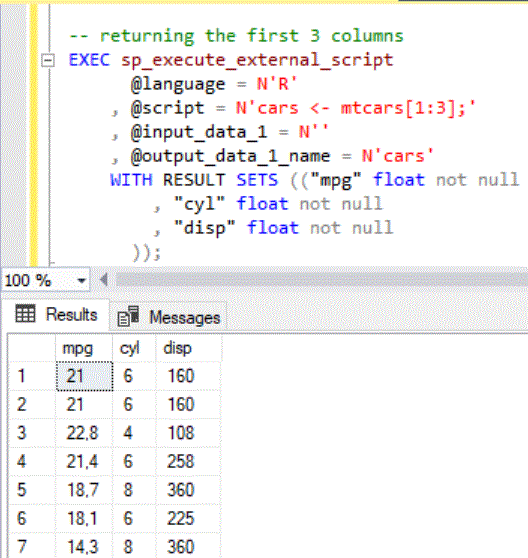Click mpg cell 22,8

tap(84, 433)
